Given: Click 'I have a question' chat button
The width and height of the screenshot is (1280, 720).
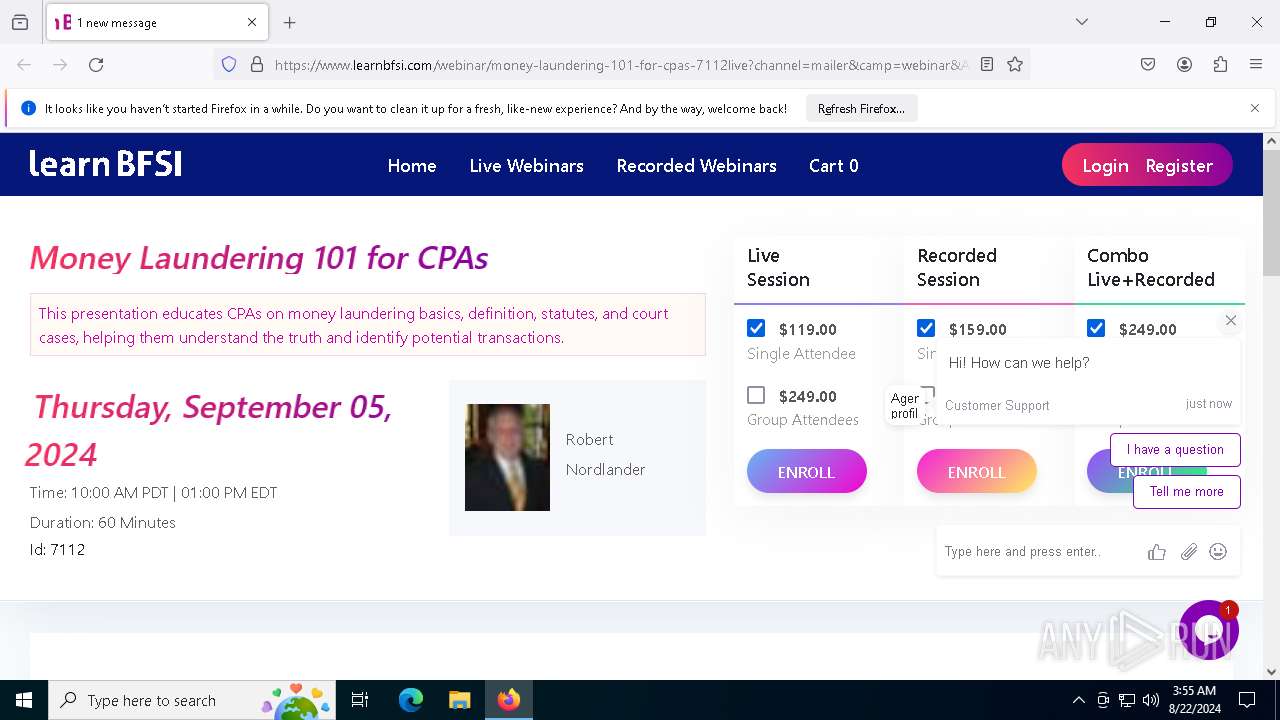Looking at the screenshot, I should click(x=1175, y=450).
